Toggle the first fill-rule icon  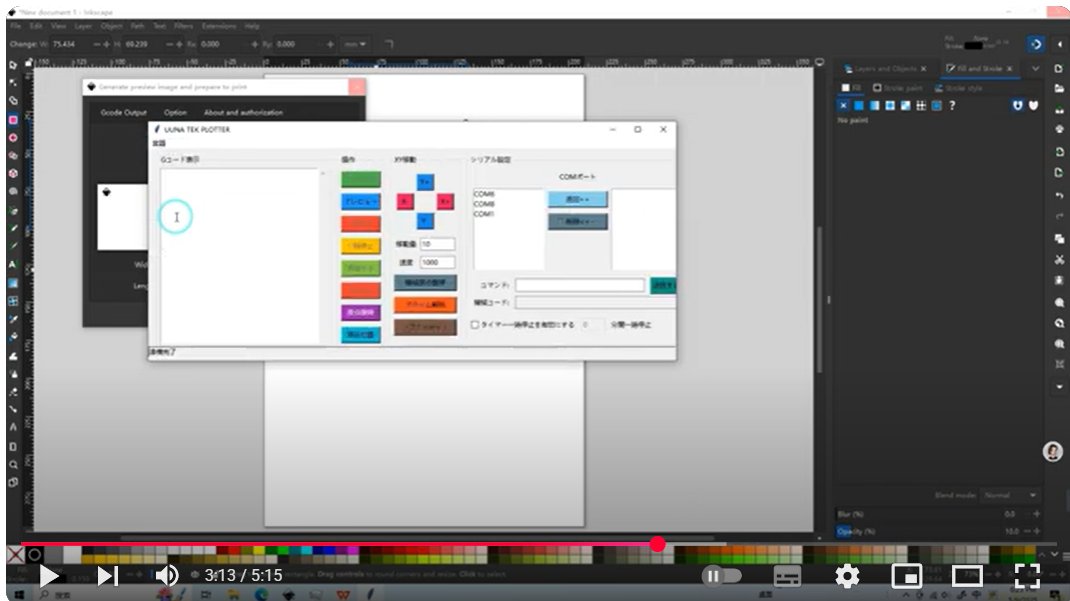click(1017, 106)
